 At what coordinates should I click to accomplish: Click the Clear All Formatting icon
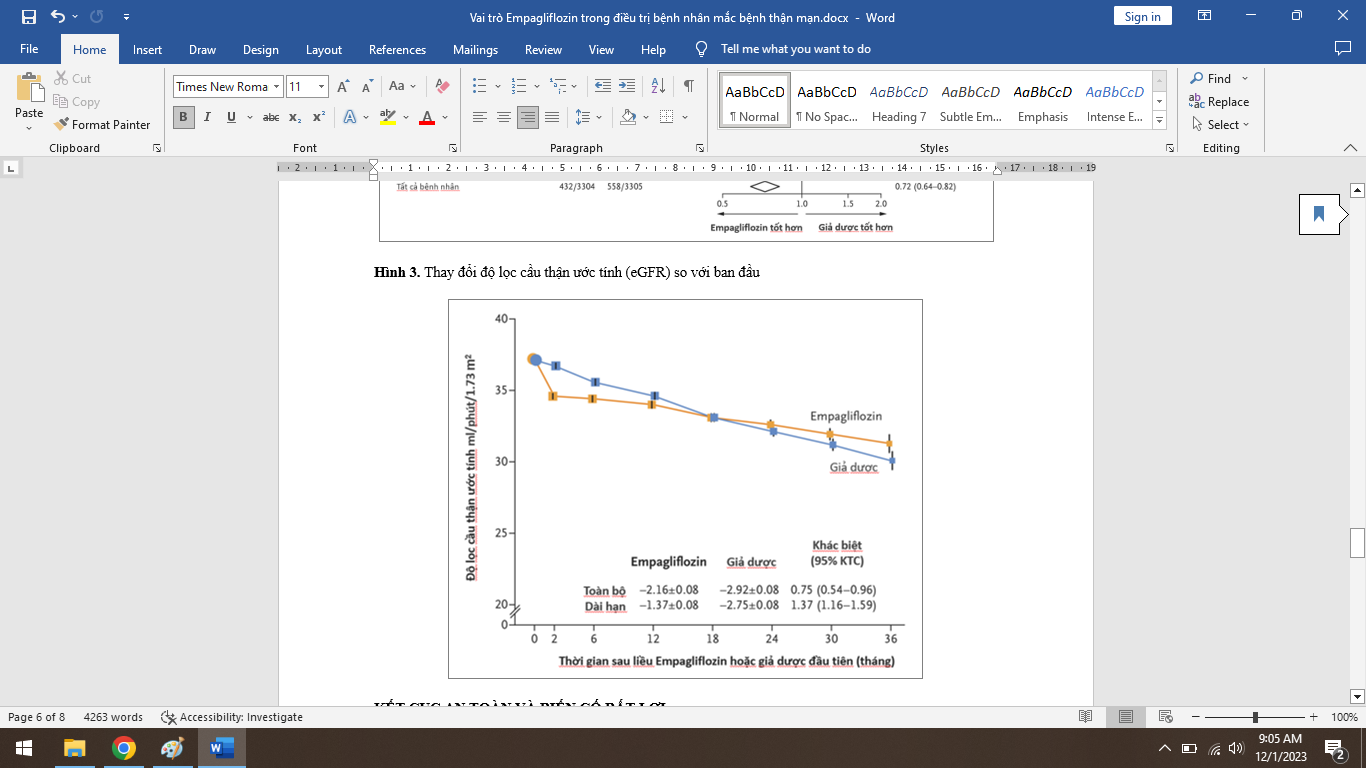pyautogui.click(x=442, y=87)
